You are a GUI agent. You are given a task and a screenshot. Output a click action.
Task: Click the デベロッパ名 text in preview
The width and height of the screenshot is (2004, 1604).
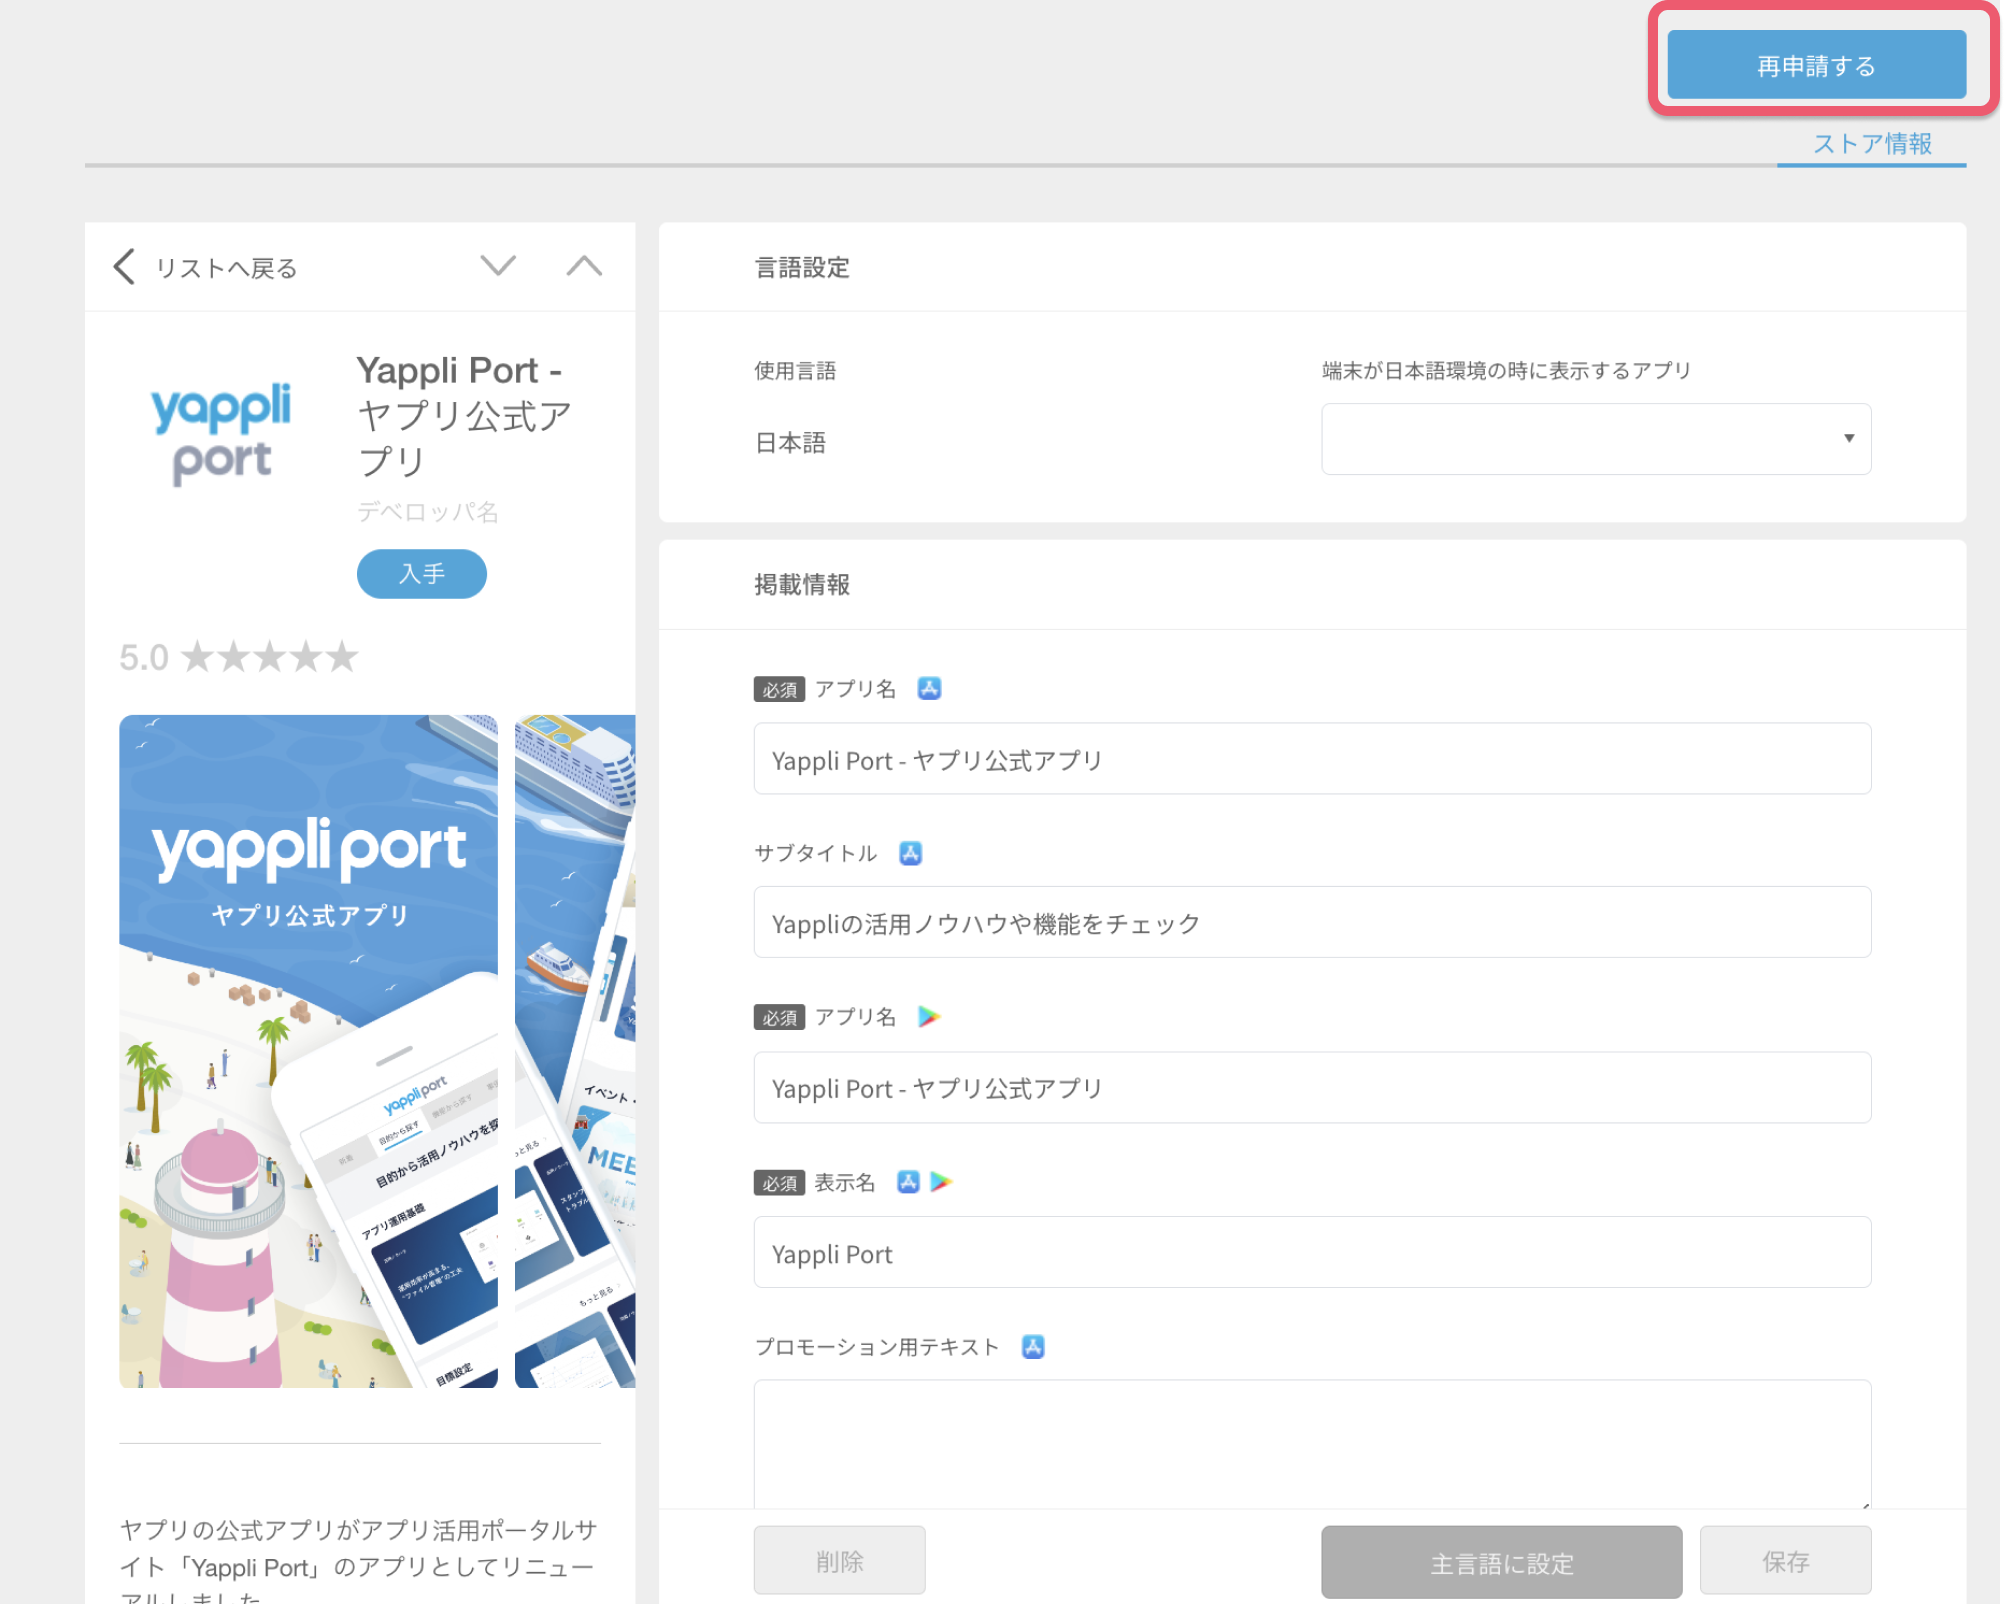point(428,512)
